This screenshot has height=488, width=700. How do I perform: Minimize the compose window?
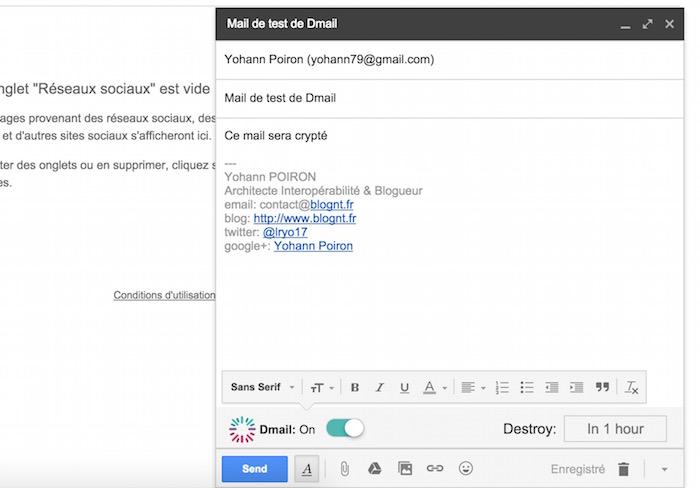(x=625, y=25)
